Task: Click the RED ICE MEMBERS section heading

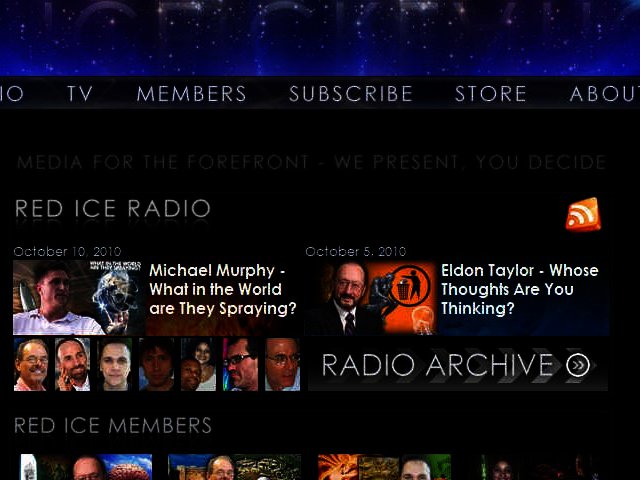Action: coord(112,426)
